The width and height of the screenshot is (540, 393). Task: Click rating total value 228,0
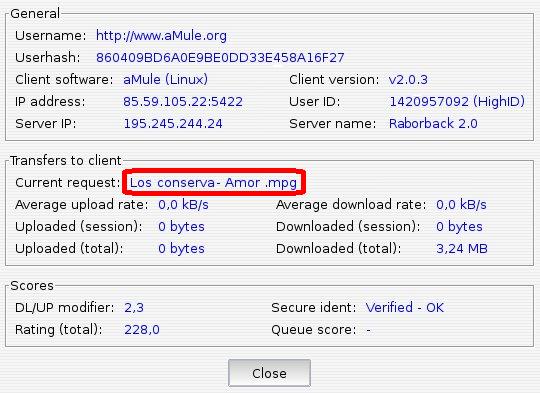(142, 330)
